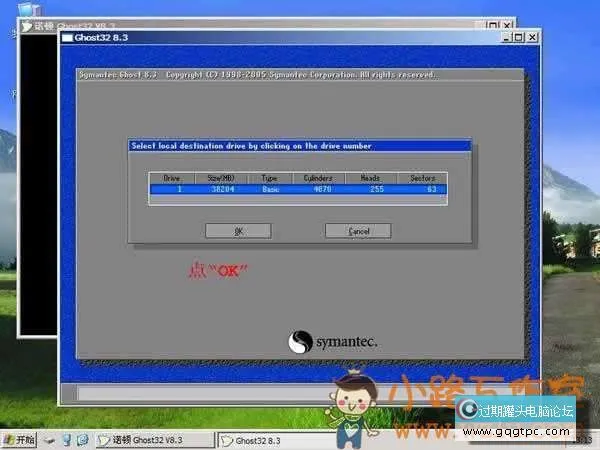Click the 63 sectors value
Image resolution: width=600 pixels, height=450 pixels.
[x=432, y=189]
